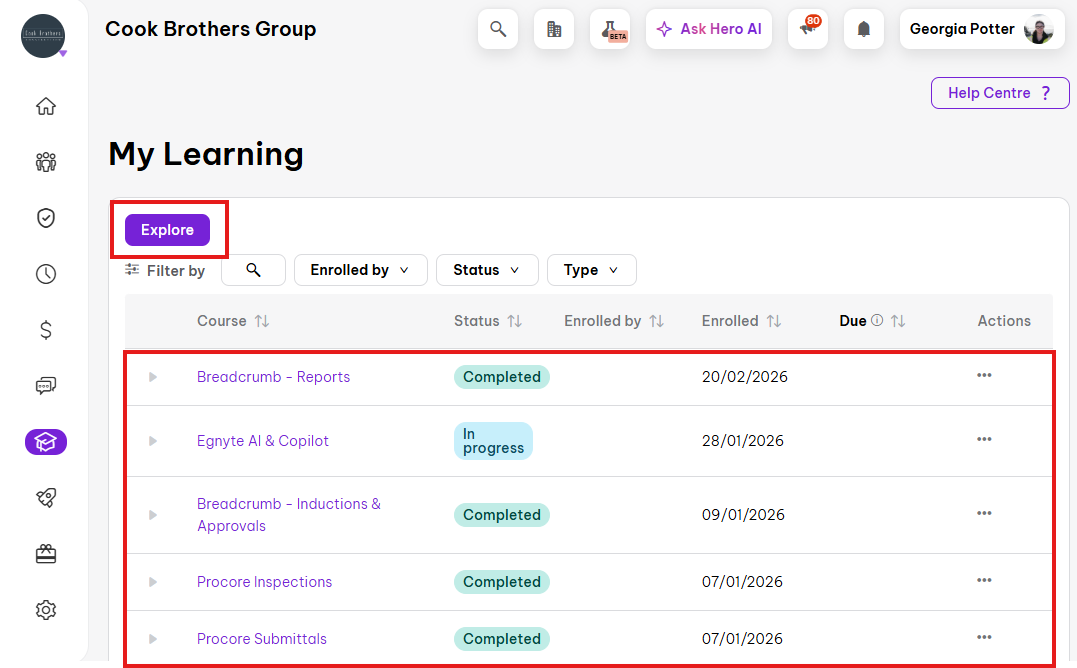This screenshot has width=1077, height=668.
Task: Open actions menu for Egnyte AI & Copilot
Action: pyautogui.click(x=984, y=439)
